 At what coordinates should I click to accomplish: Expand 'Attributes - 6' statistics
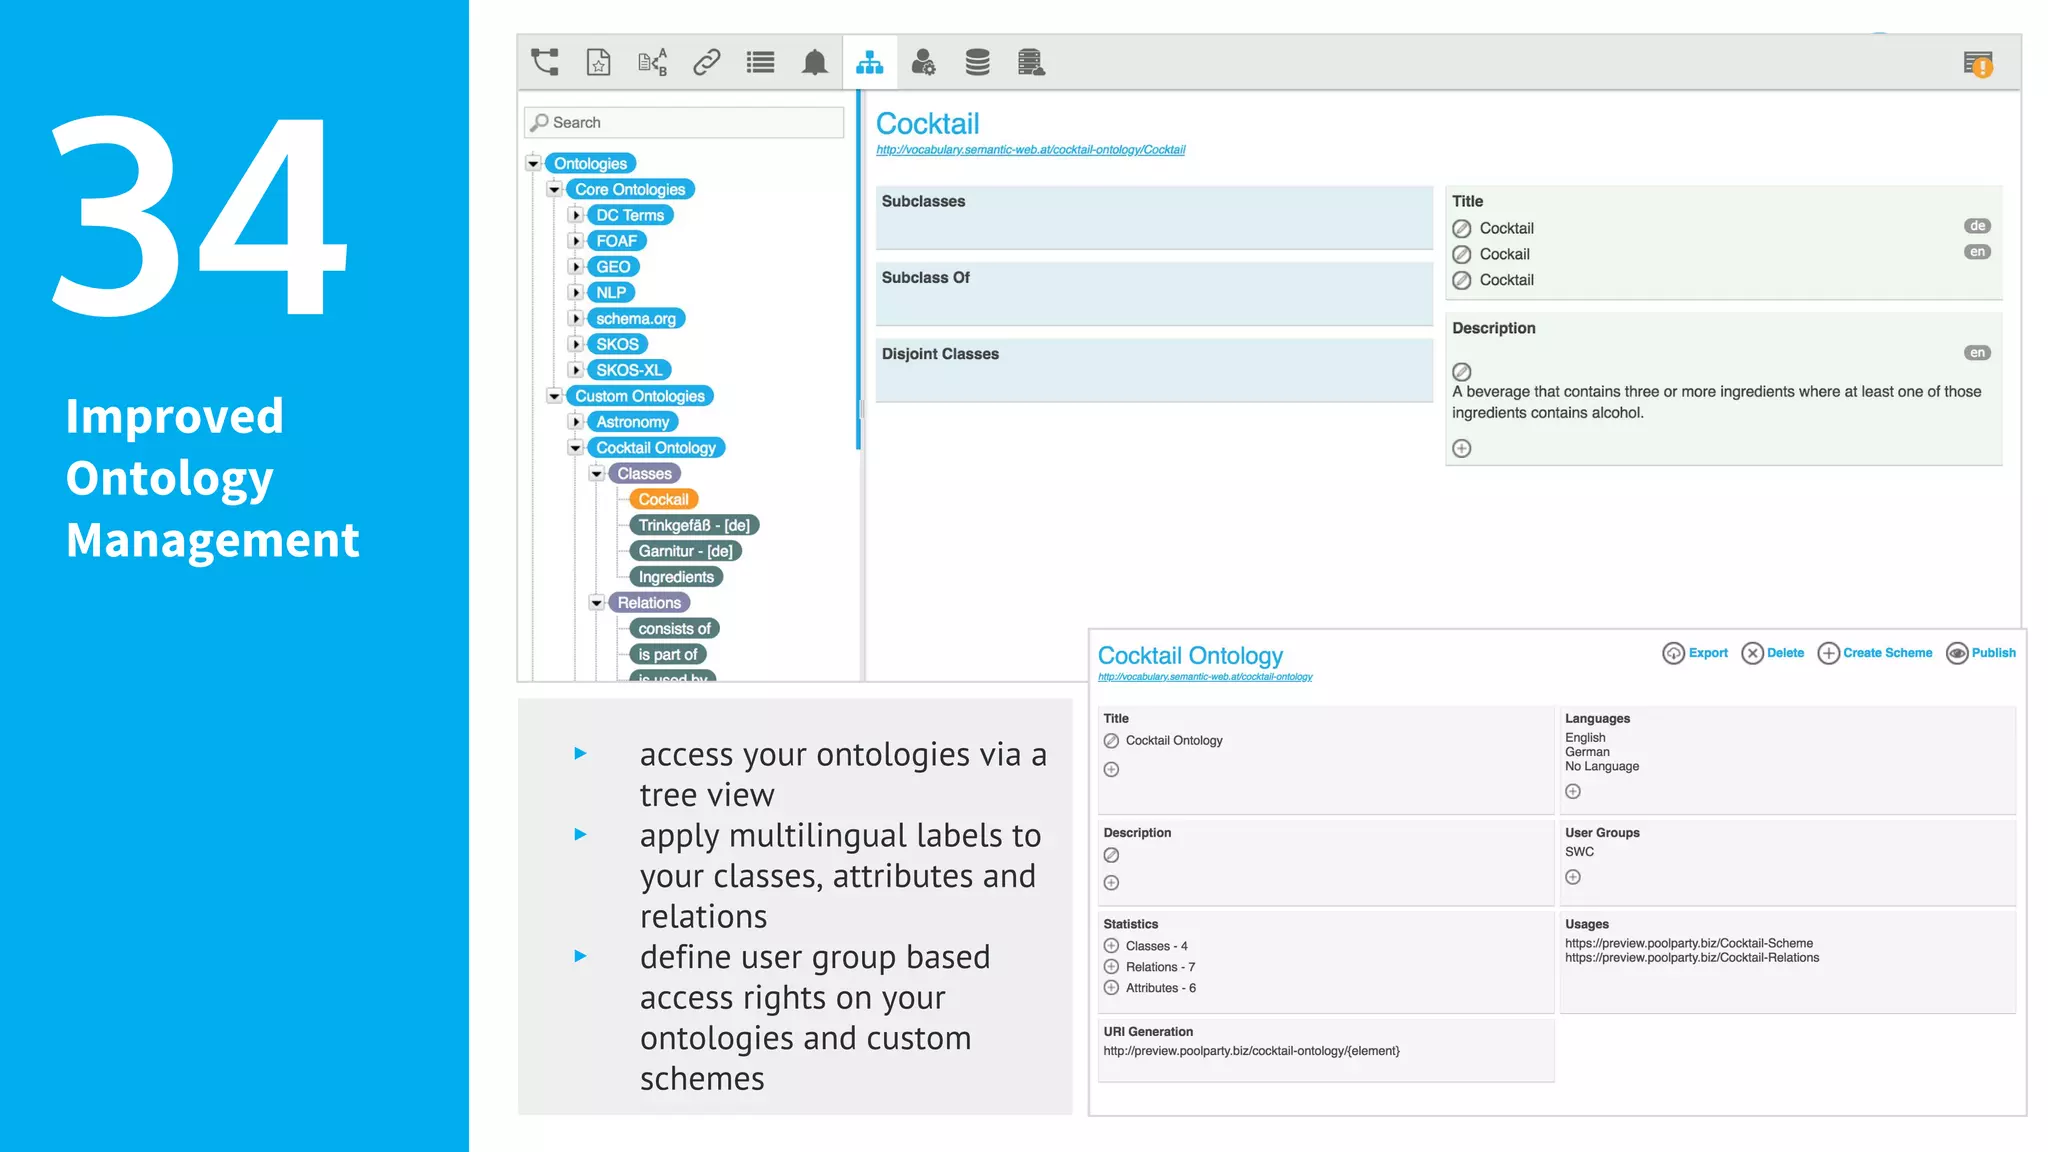[1111, 988]
